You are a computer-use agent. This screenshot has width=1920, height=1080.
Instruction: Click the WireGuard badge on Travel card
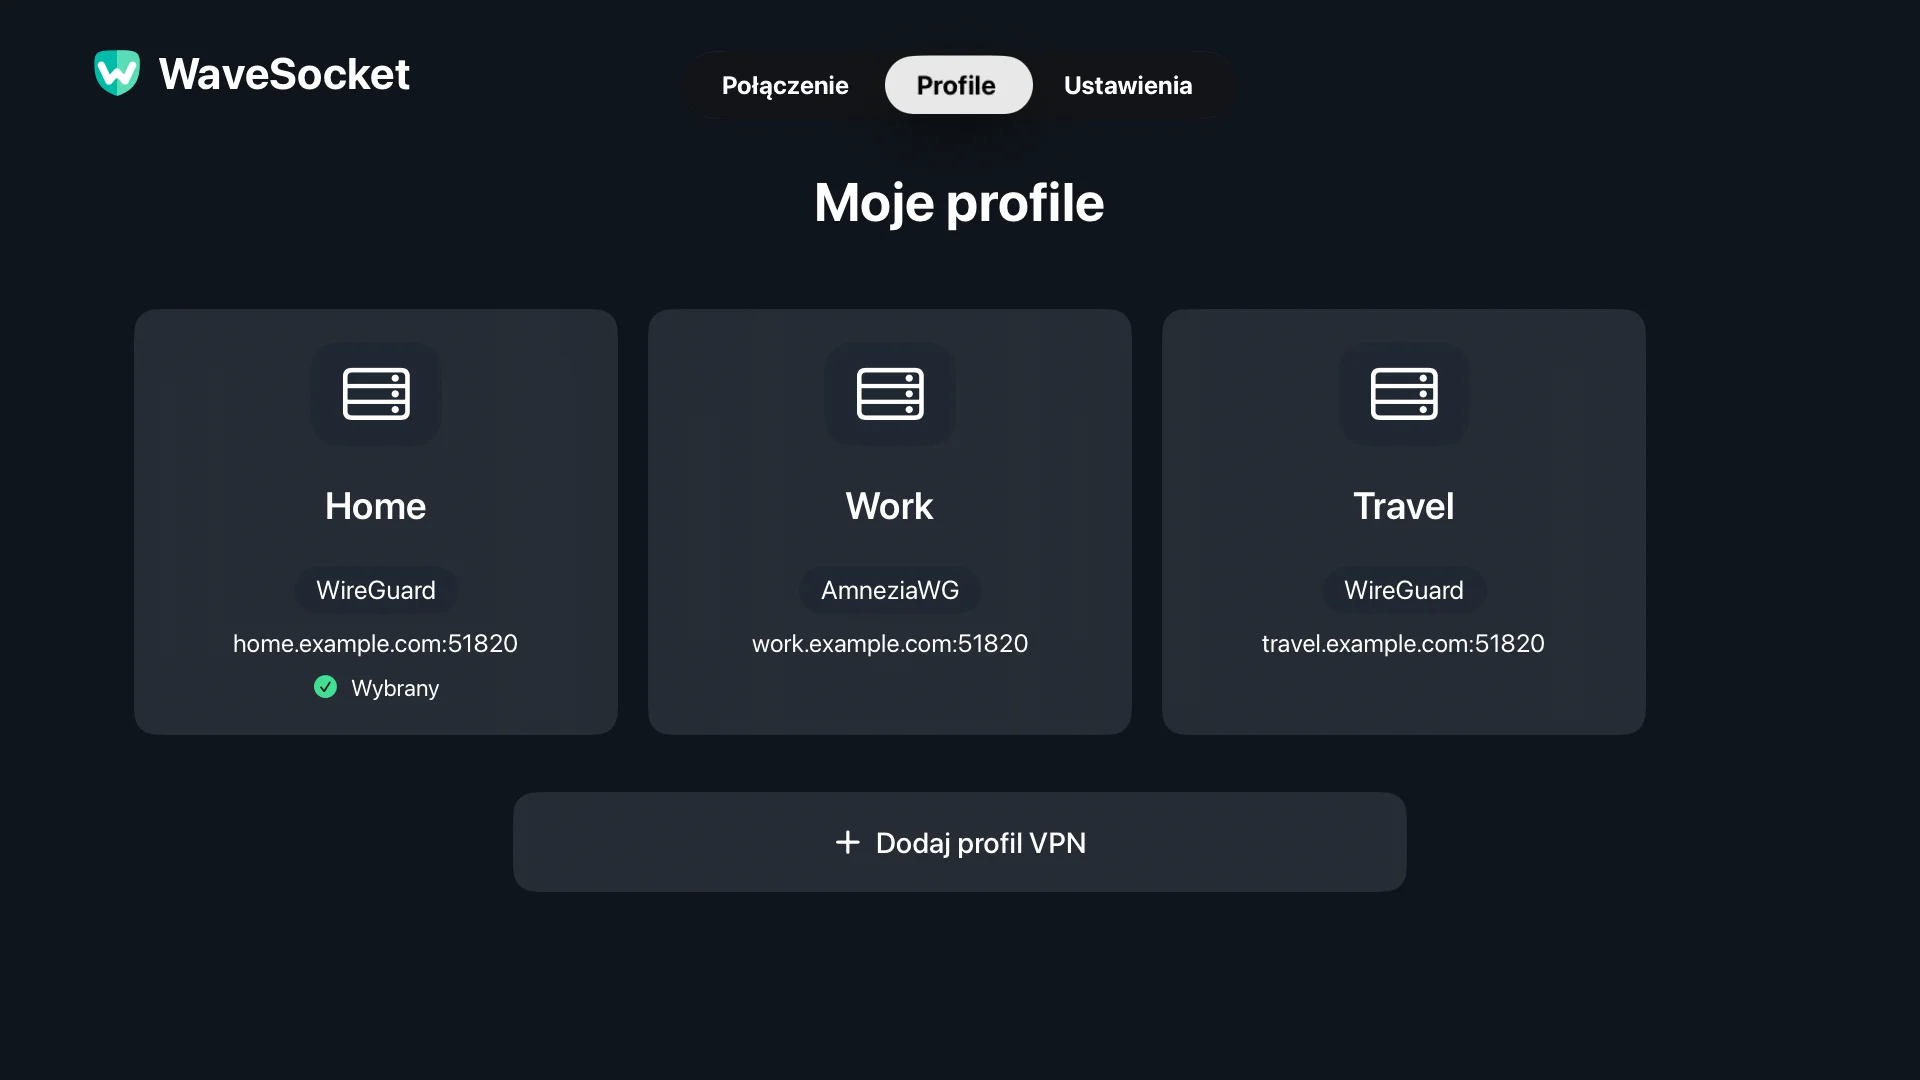click(x=1404, y=590)
